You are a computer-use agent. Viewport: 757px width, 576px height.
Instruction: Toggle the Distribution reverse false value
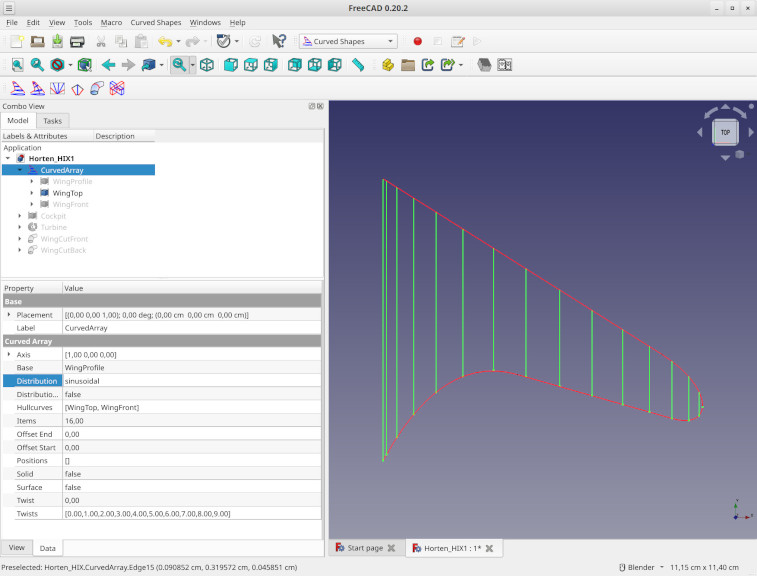(192, 394)
